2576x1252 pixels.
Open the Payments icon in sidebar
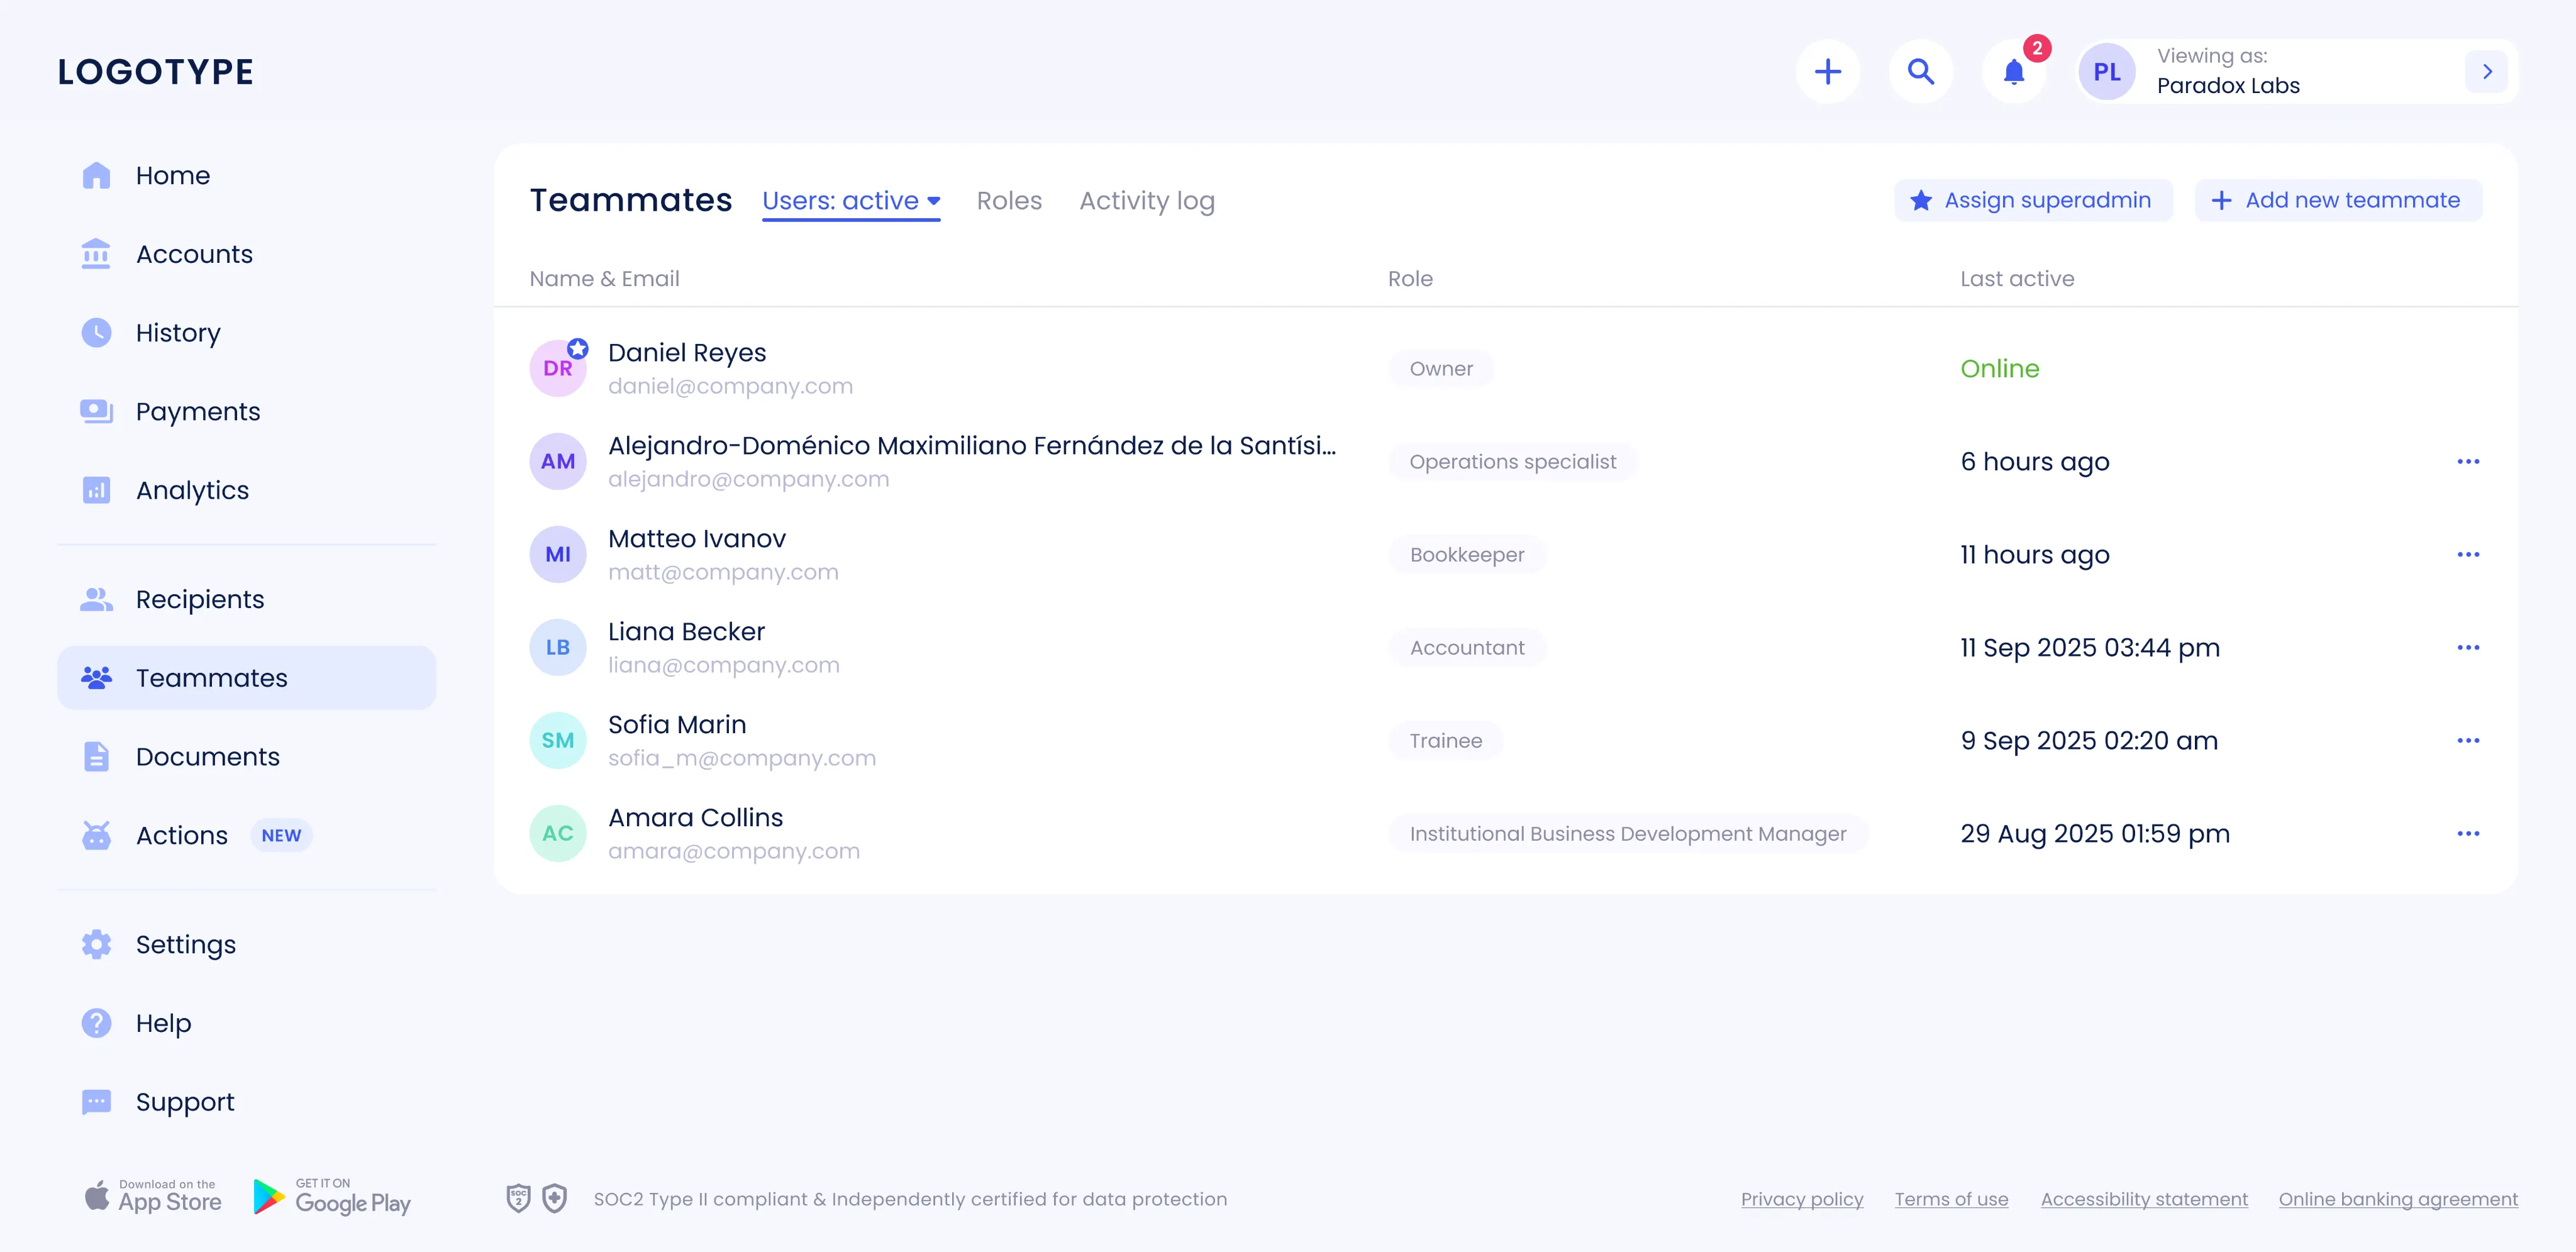(x=96, y=411)
